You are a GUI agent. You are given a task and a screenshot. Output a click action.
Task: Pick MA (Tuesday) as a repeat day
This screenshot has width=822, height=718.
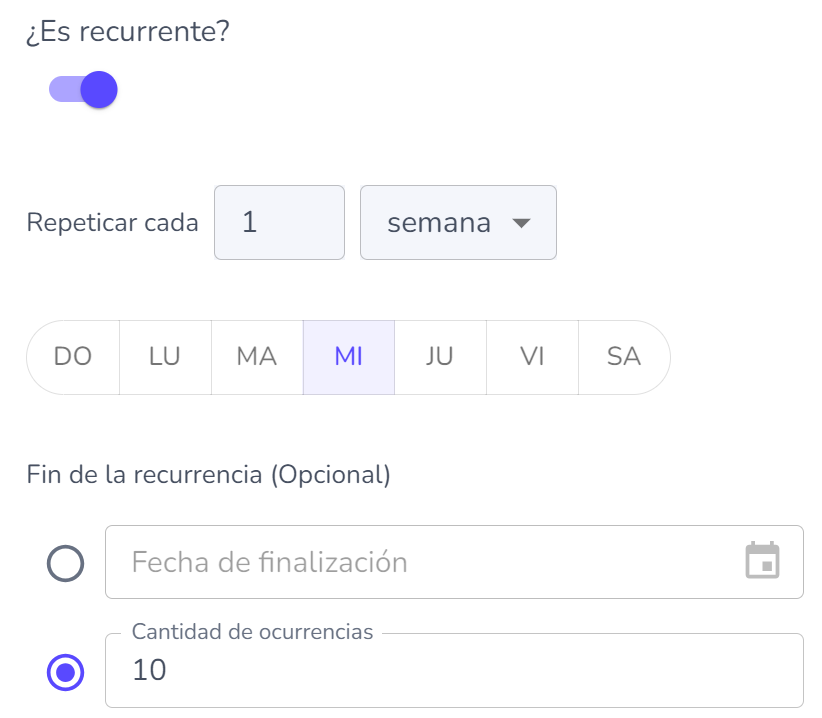pos(257,357)
